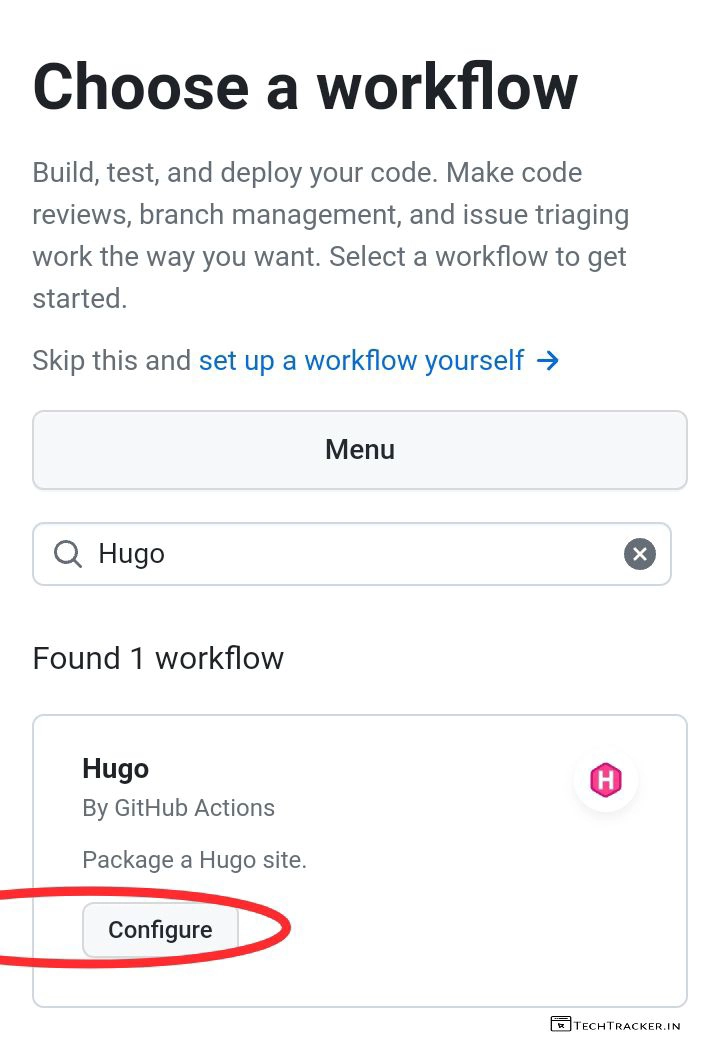Click the 'Package a Hugo site.' description

pyautogui.click(x=194, y=860)
